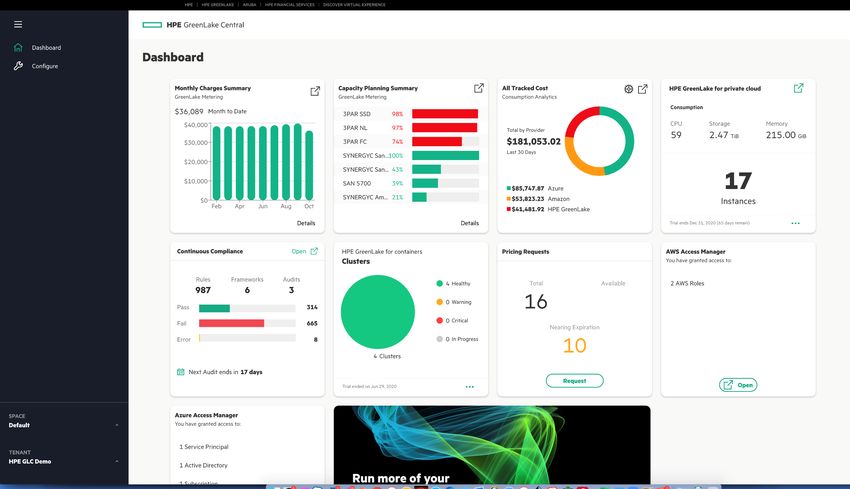
Task: Click Open link on Continuous Compliance card
Action: pos(299,252)
